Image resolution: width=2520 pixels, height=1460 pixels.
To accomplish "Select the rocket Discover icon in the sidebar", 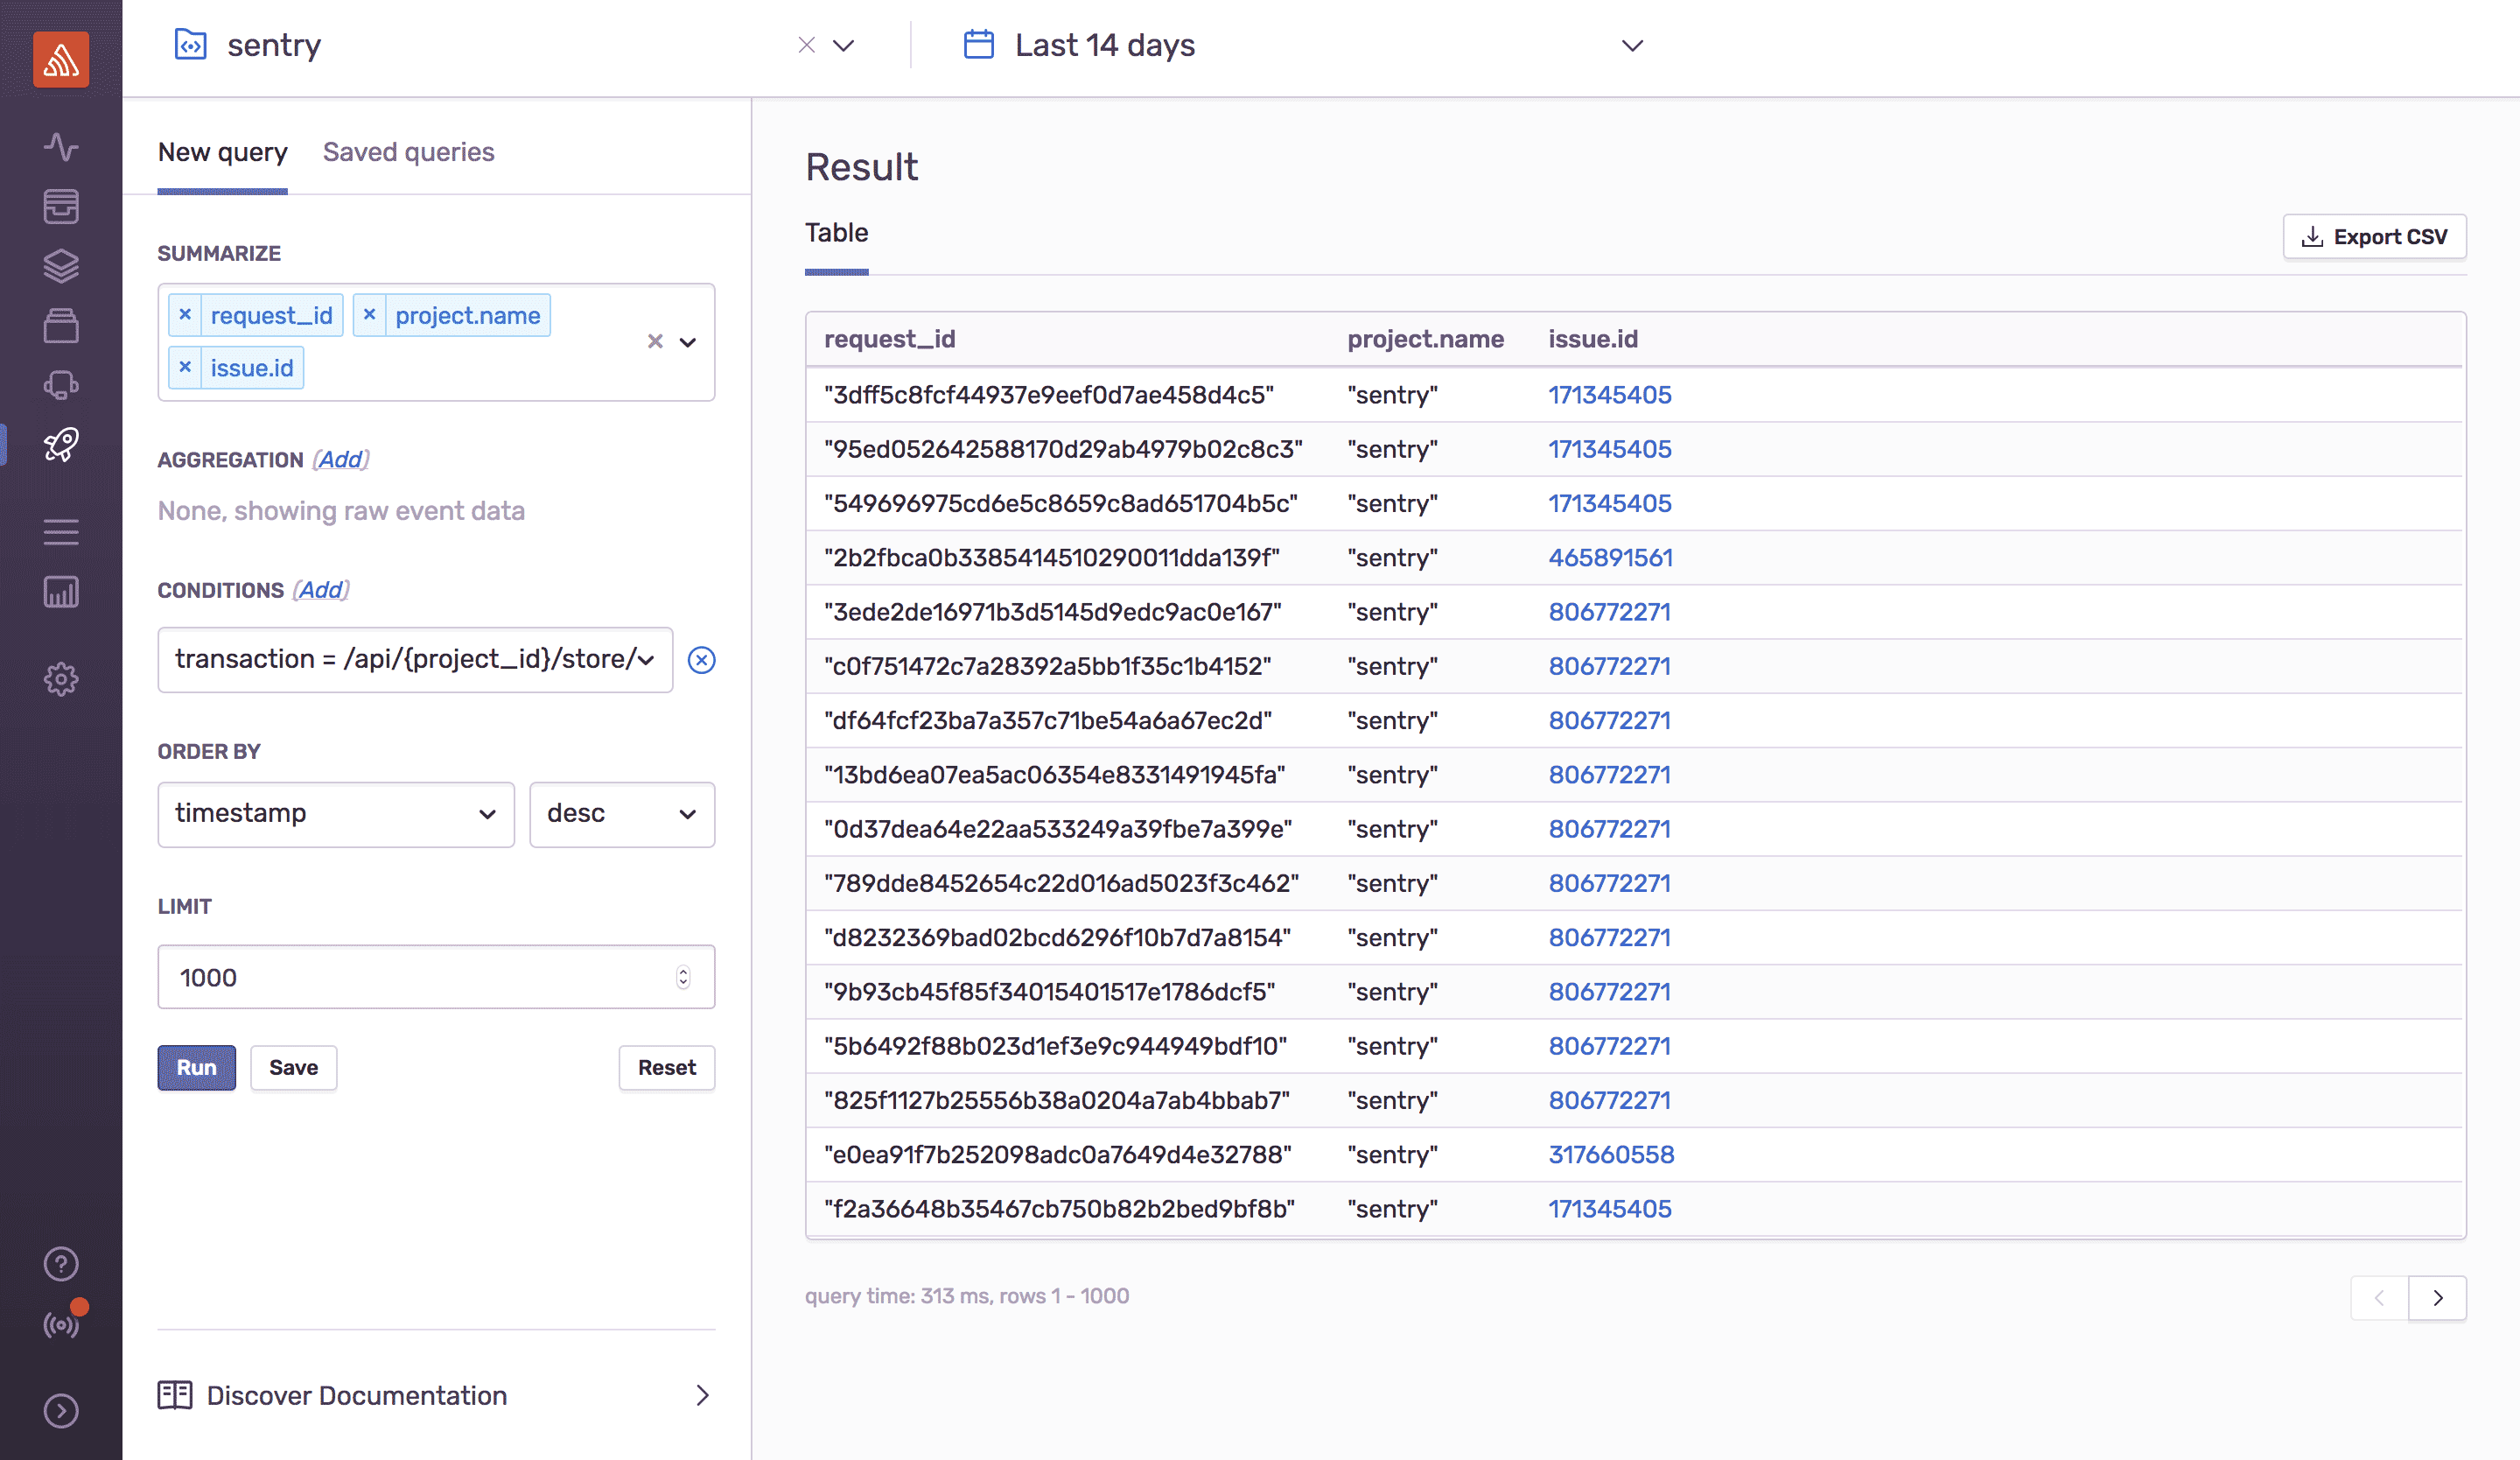I will click(x=60, y=445).
